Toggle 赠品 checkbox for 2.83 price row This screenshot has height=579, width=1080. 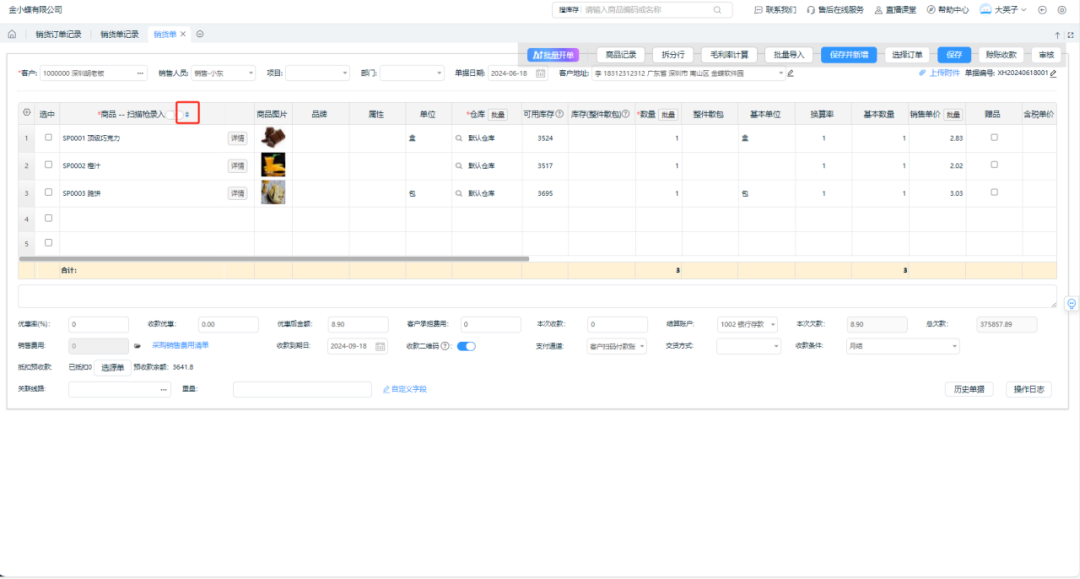[x=994, y=138]
